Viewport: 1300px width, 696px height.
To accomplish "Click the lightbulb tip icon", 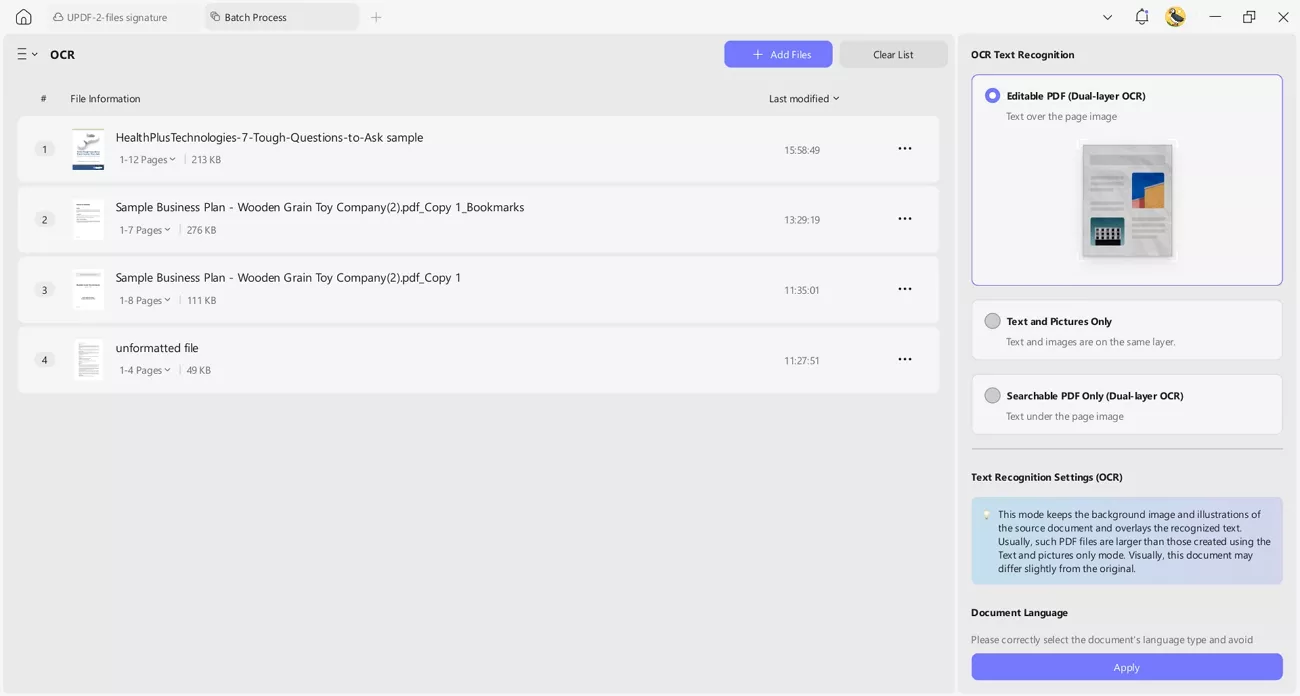I will (986, 516).
